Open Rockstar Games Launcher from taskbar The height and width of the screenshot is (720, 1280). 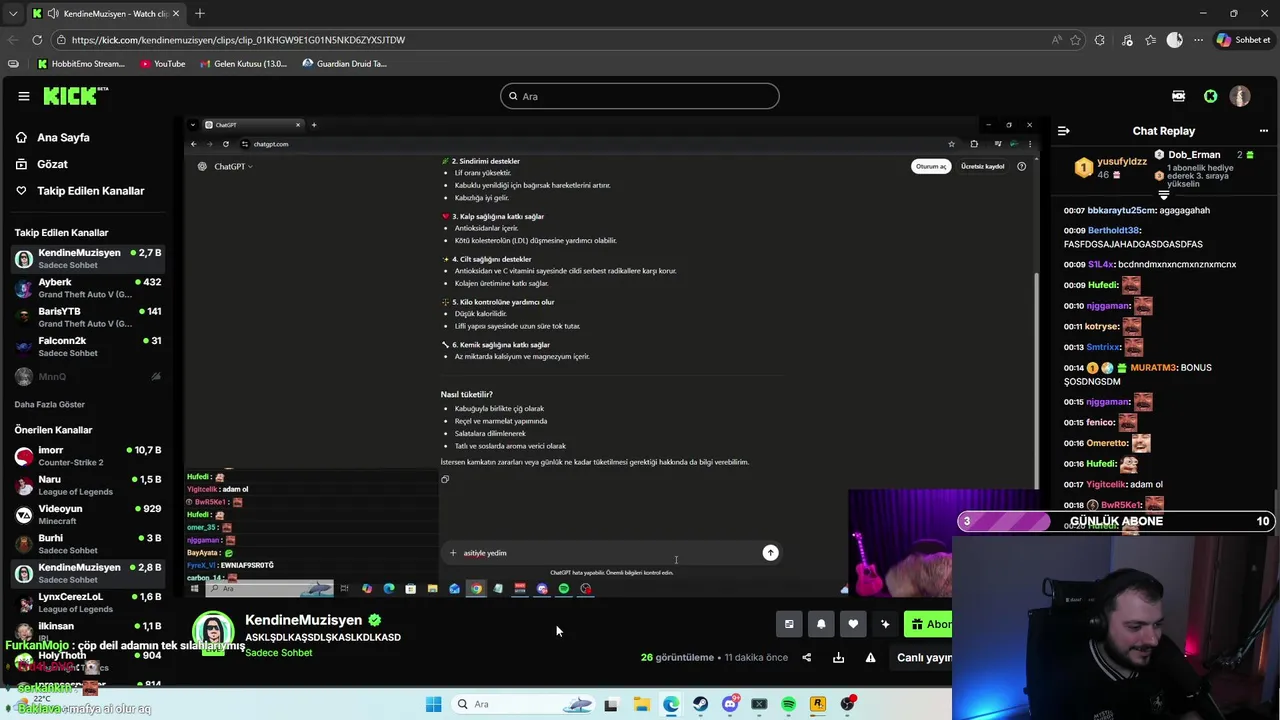pos(818,704)
